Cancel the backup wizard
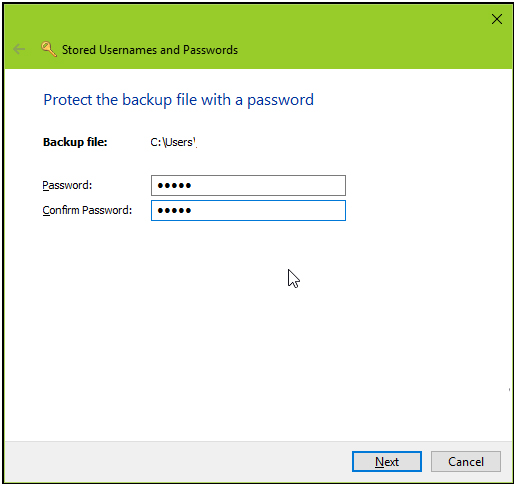This screenshot has width=516, height=486. (466, 461)
